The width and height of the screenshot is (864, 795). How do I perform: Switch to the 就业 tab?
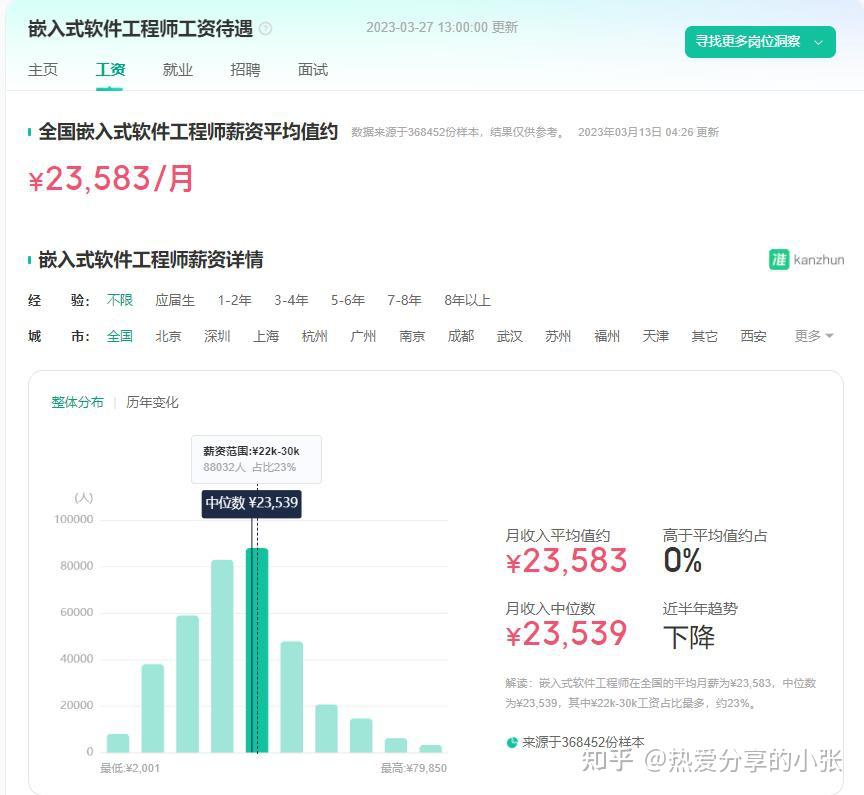pyautogui.click(x=177, y=70)
